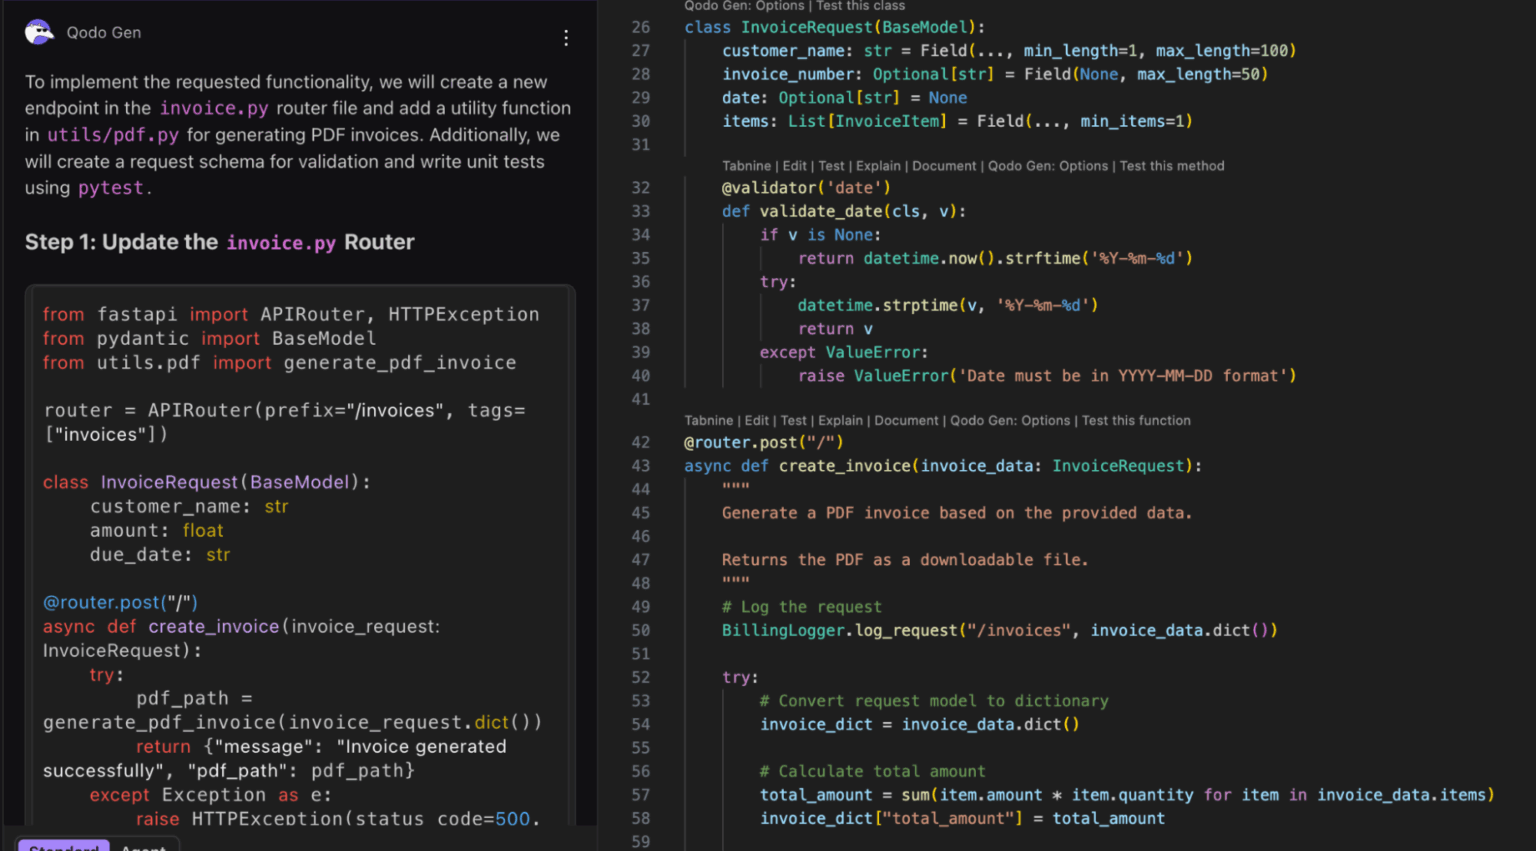This screenshot has width=1536, height=851.
Task: Click Explain above the create_invoice route
Action: (x=841, y=420)
